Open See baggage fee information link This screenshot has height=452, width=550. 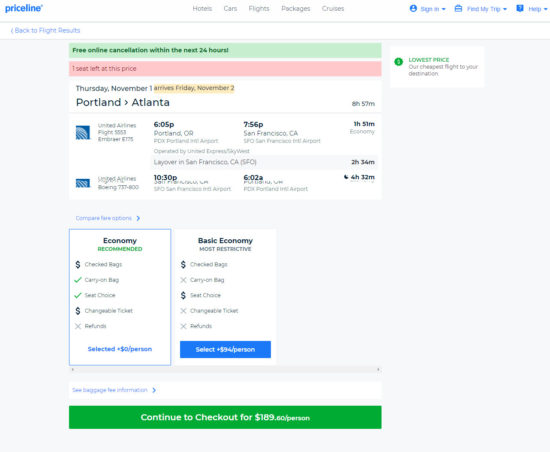[110, 390]
